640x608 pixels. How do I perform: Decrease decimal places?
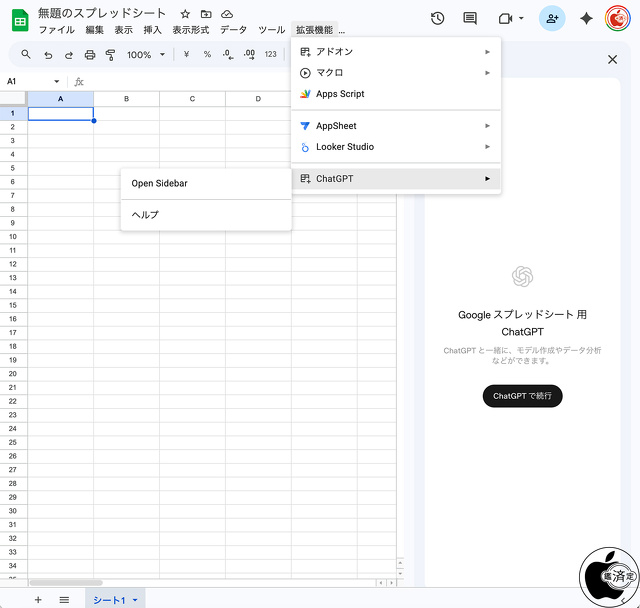[x=228, y=55]
